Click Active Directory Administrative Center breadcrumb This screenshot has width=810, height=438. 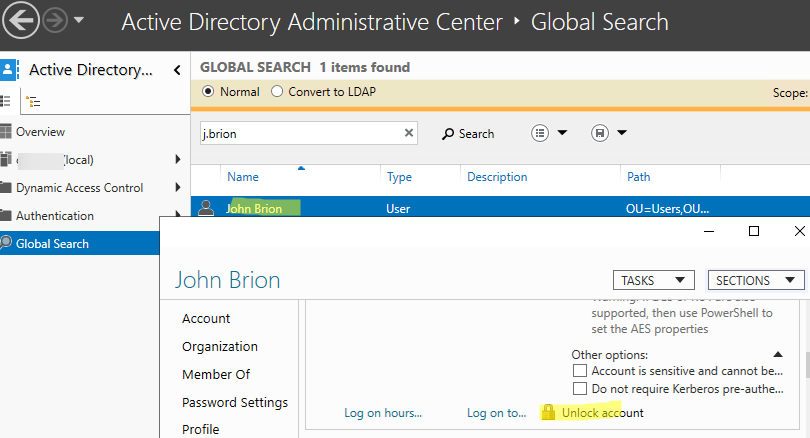pyautogui.click(x=312, y=22)
